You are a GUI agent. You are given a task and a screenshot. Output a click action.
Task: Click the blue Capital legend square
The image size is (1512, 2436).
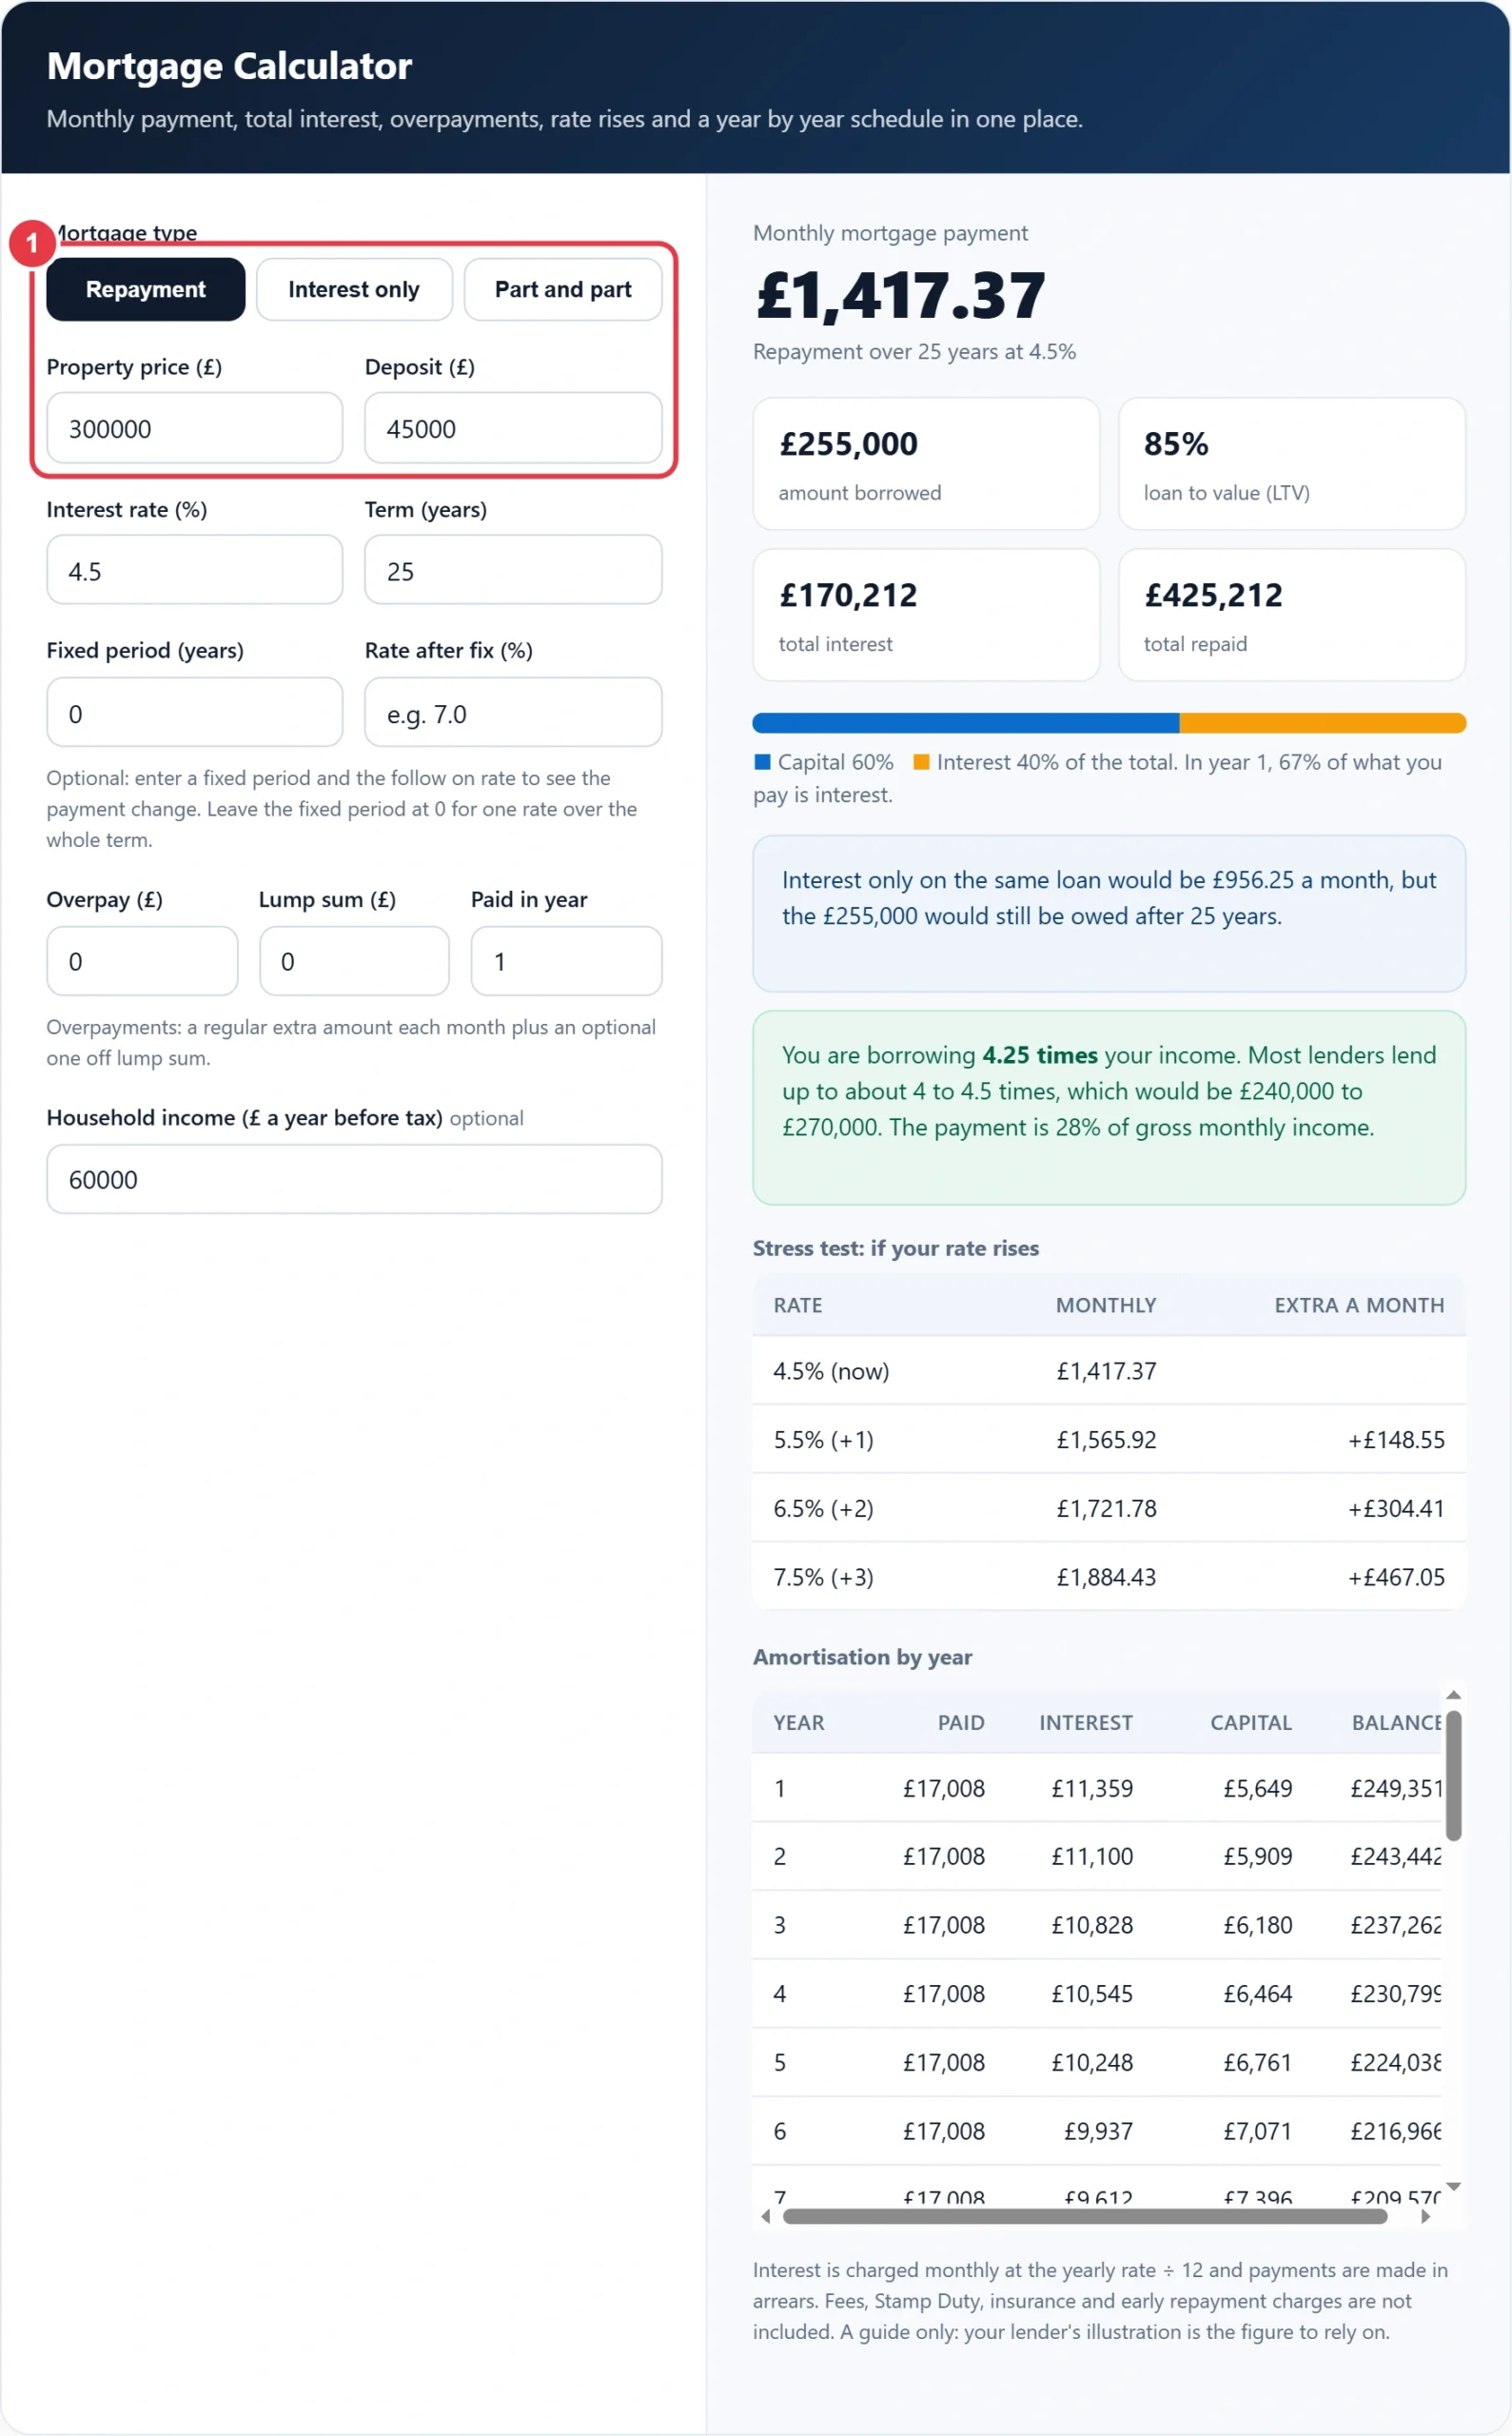tap(762, 762)
